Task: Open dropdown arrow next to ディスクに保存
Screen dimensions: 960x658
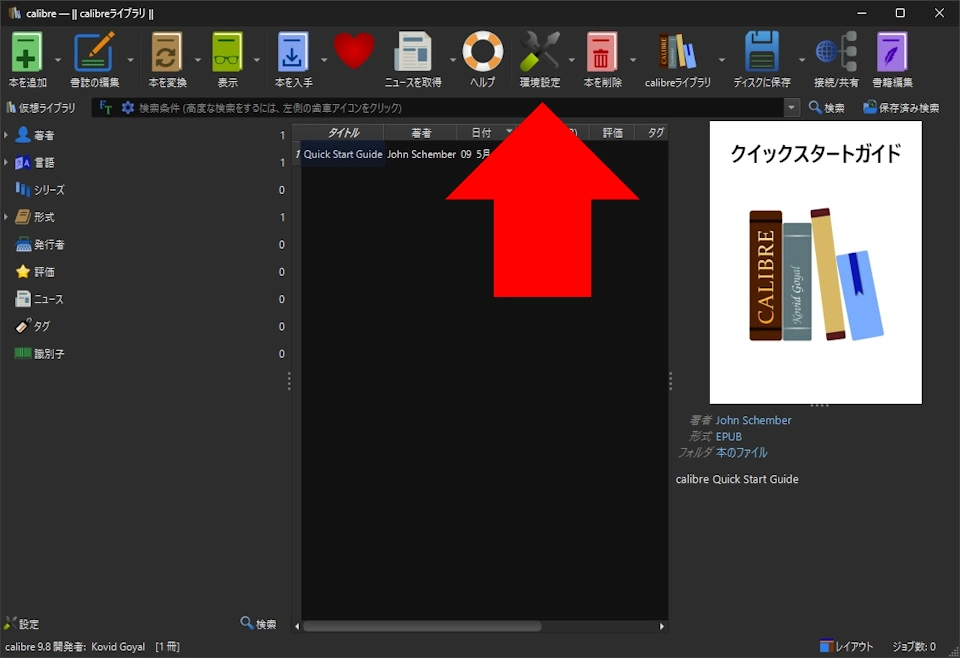Action: coord(801,60)
